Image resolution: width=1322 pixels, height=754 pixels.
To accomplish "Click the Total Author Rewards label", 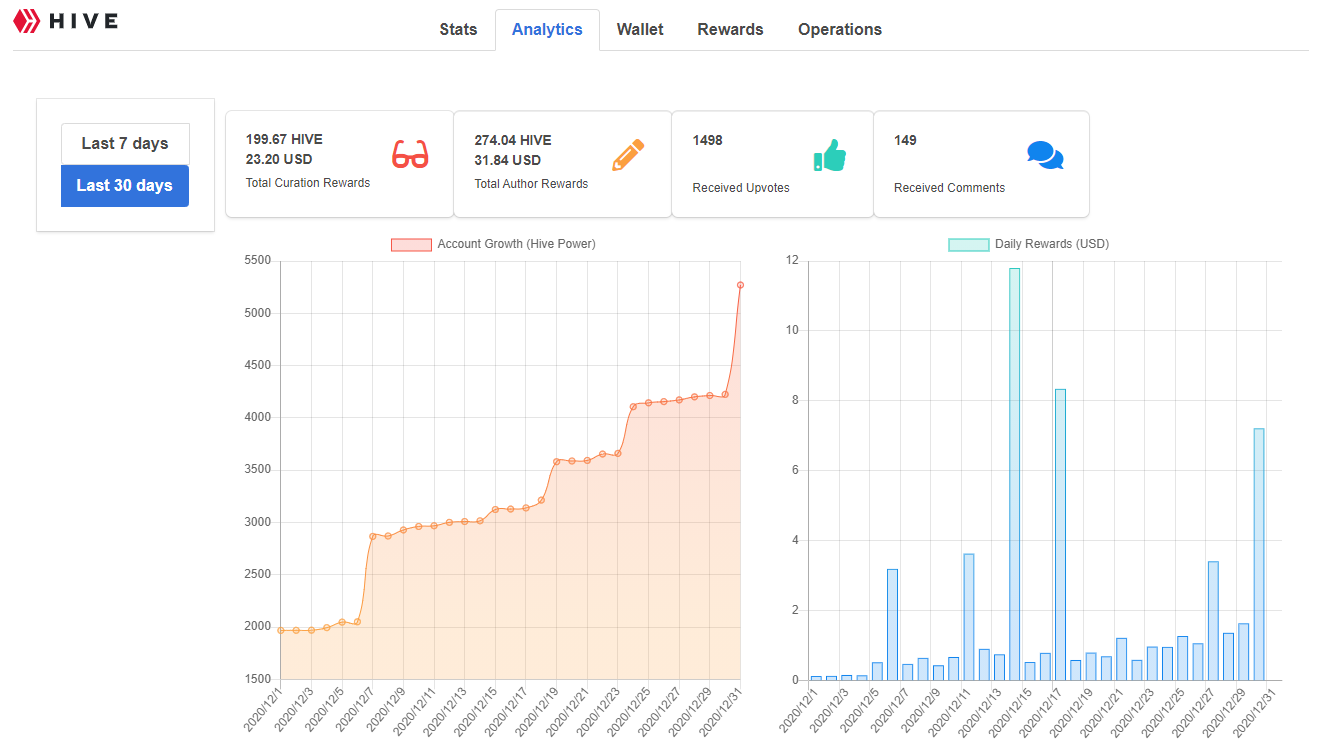I will tap(531, 184).
